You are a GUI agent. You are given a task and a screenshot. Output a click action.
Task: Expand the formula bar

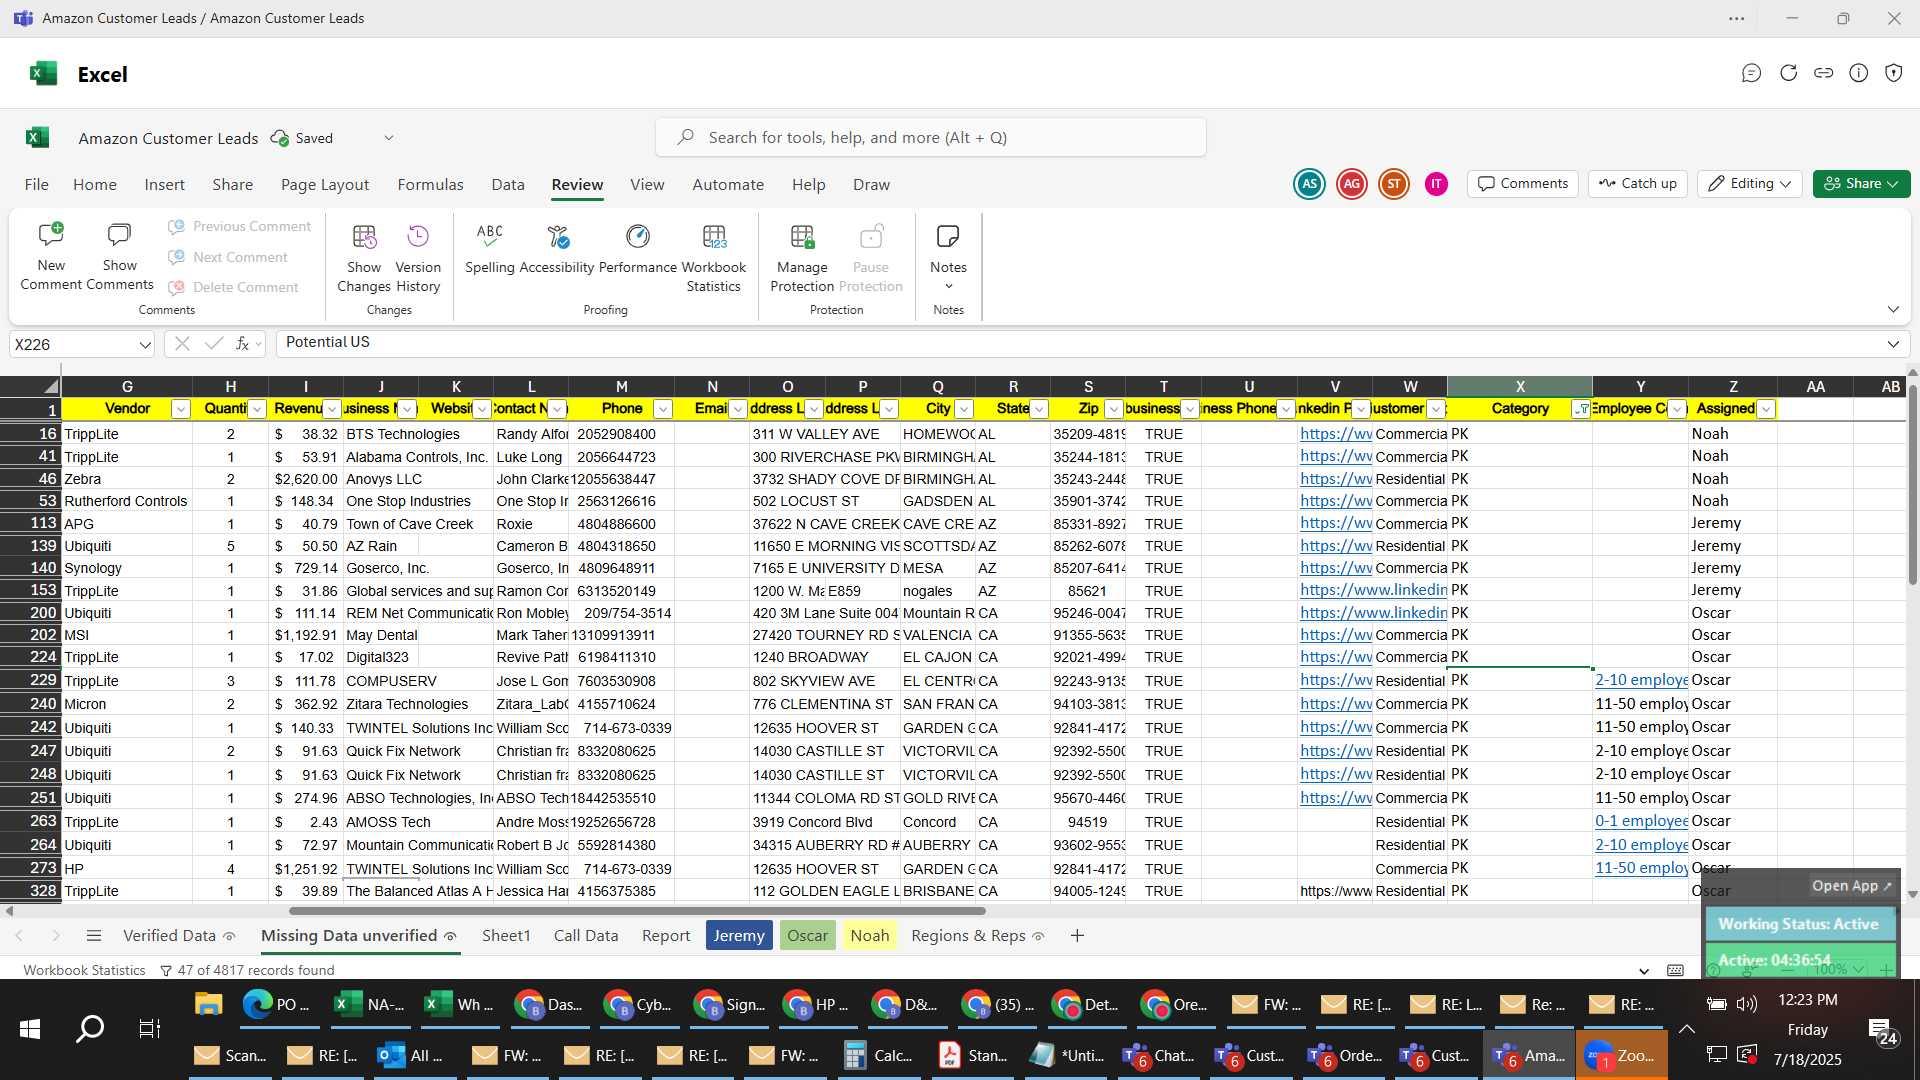coord(1893,344)
